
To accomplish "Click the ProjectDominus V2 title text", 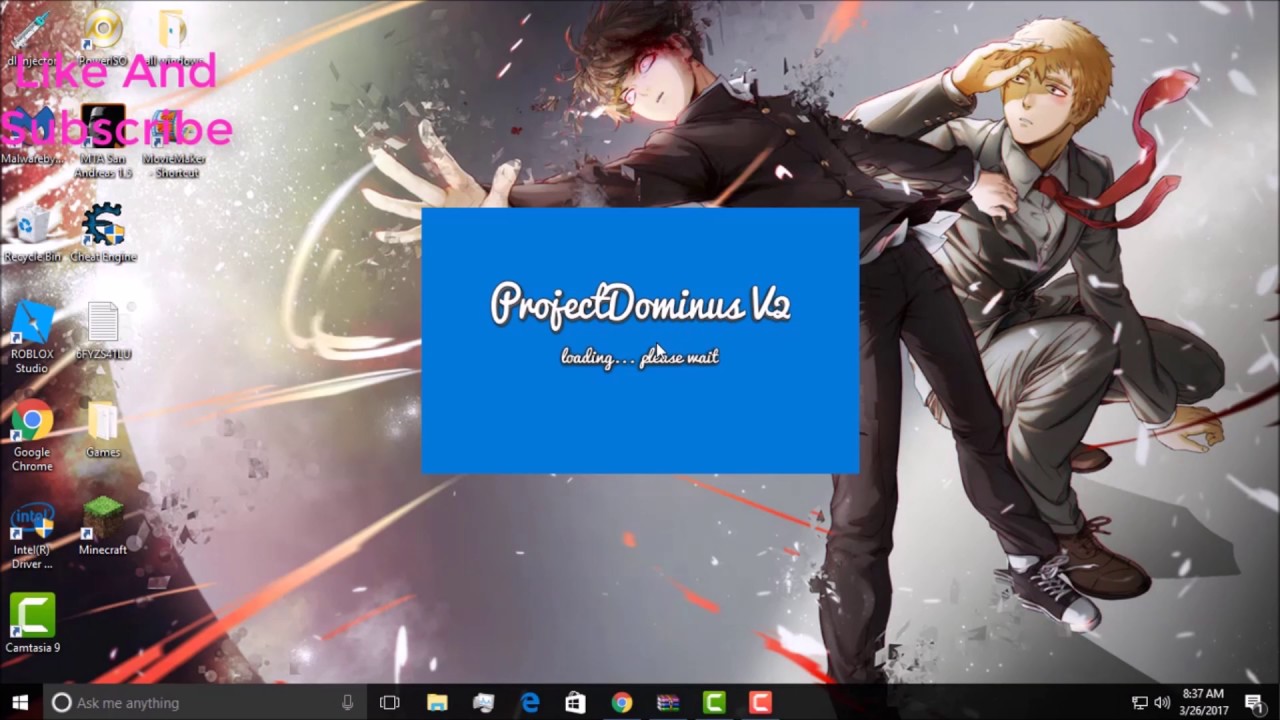I will pos(641,304).
